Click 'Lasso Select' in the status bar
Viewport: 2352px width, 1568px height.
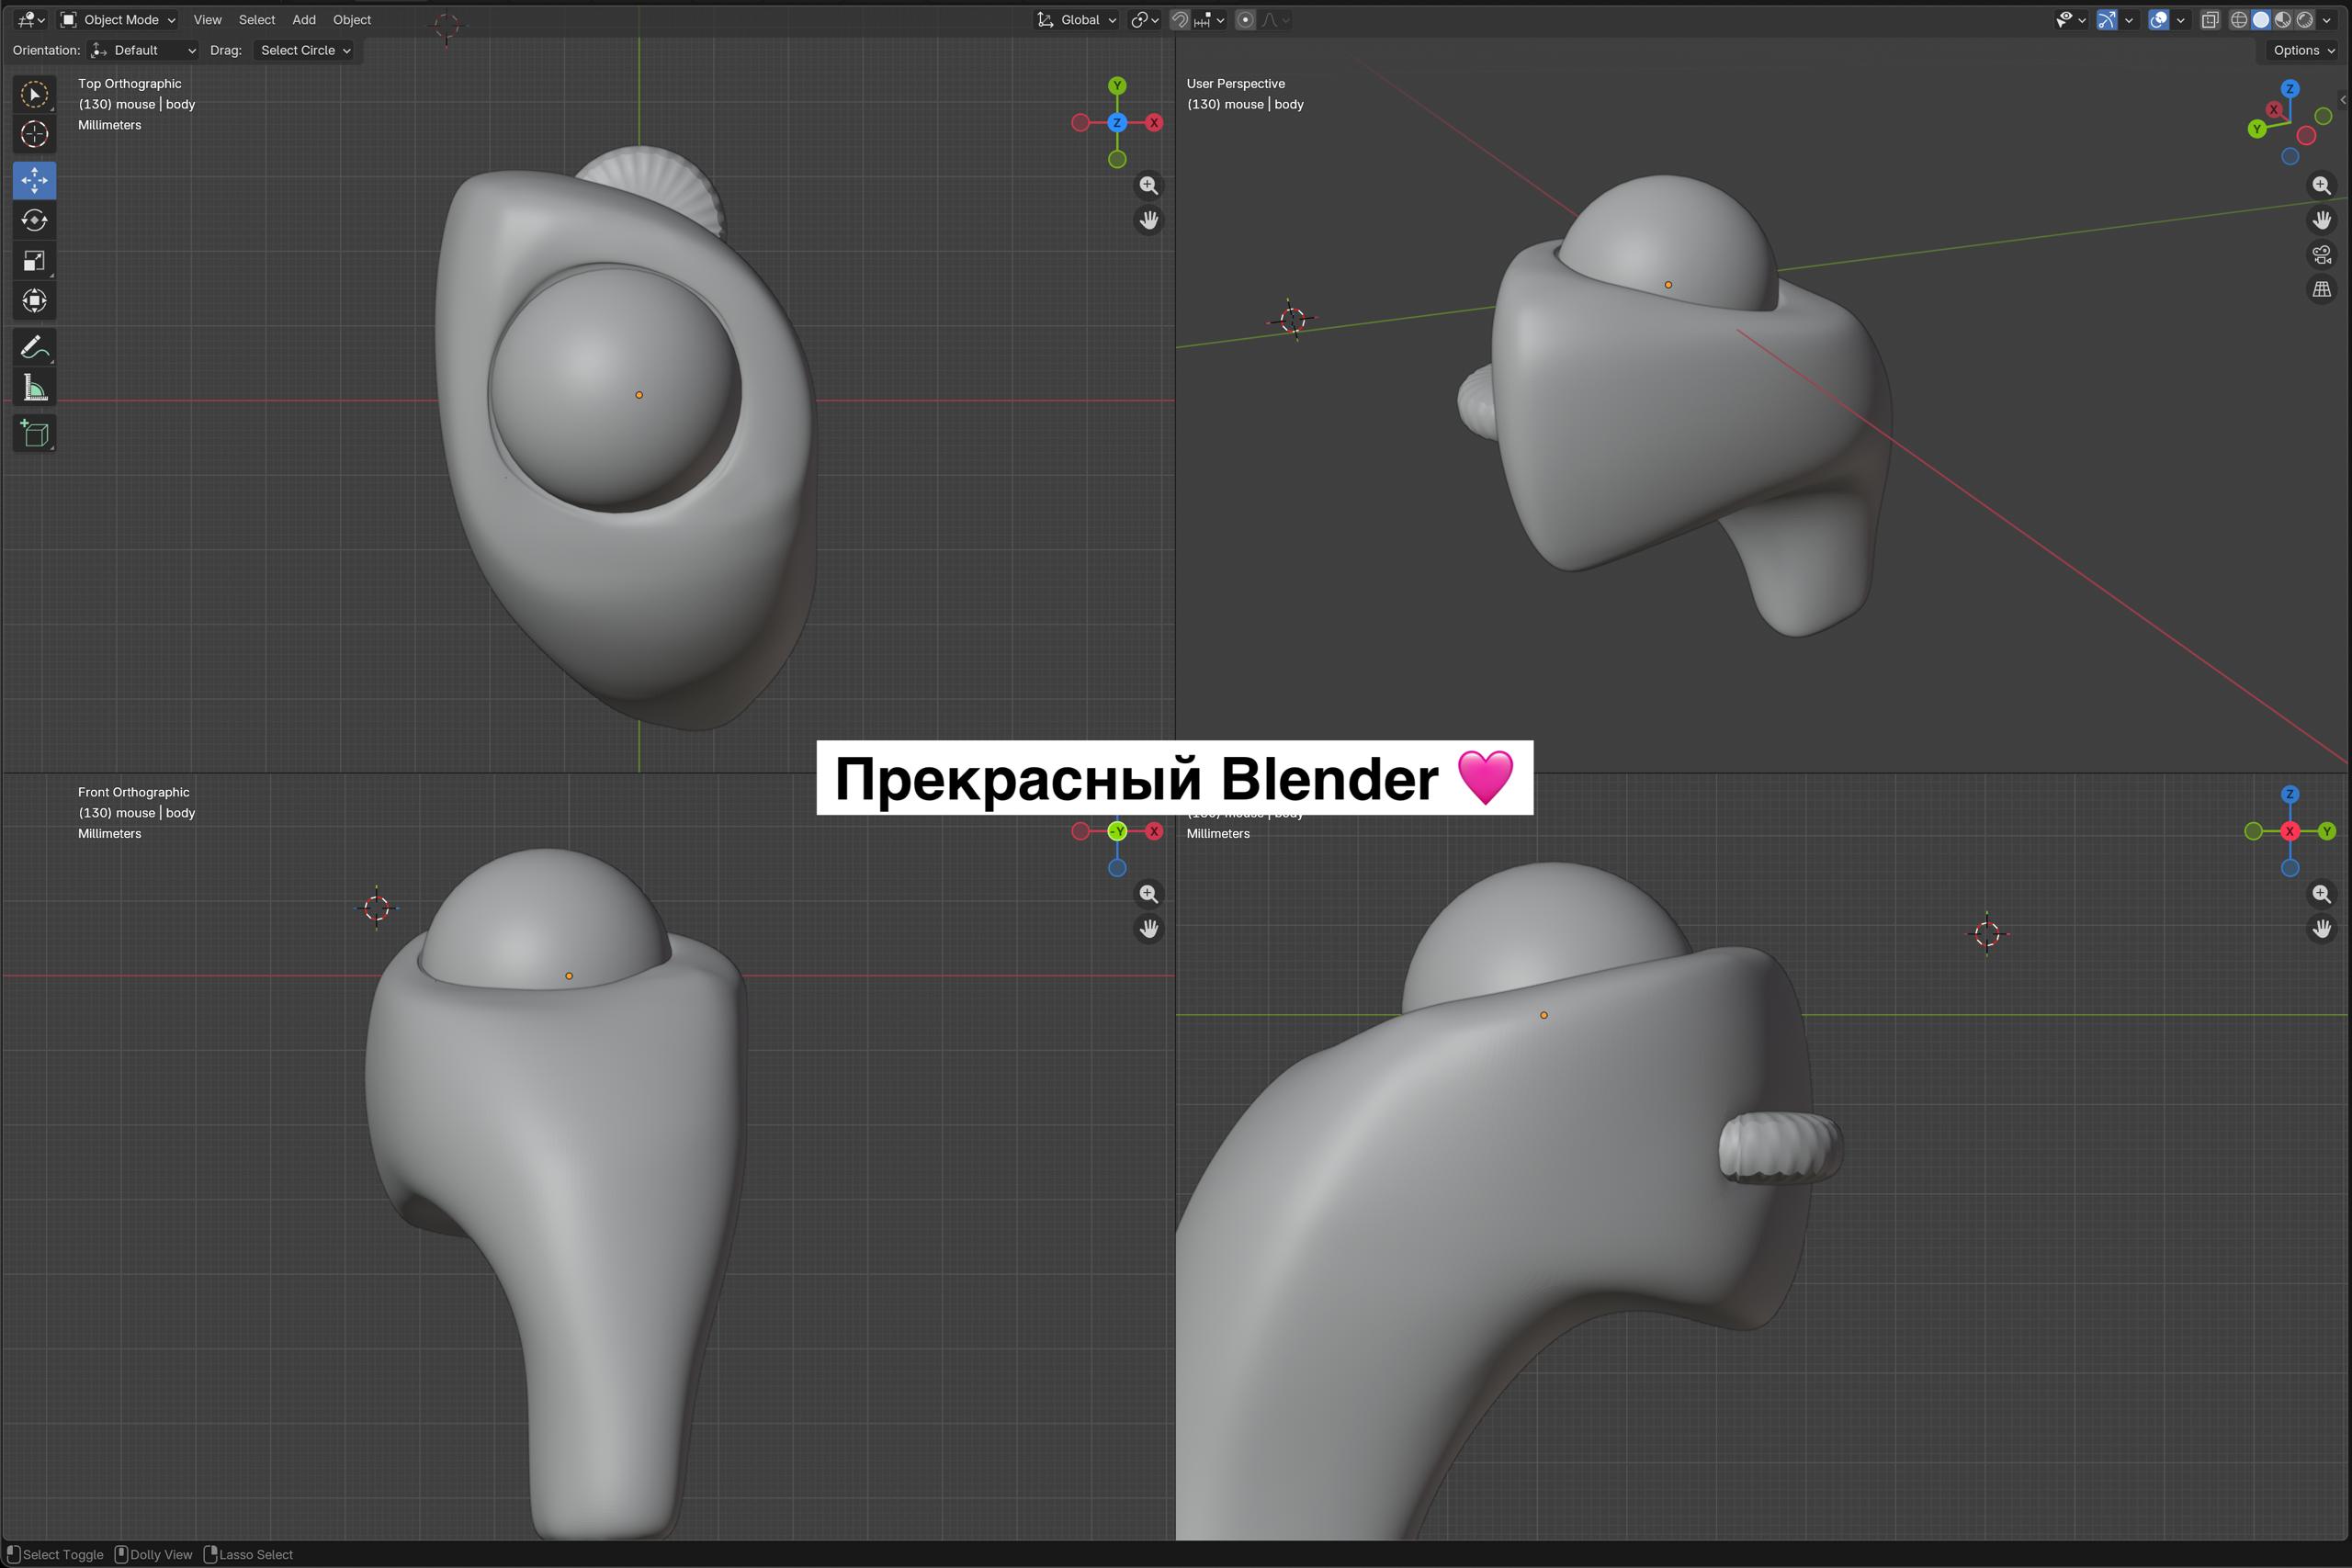tap(256, 1554)
